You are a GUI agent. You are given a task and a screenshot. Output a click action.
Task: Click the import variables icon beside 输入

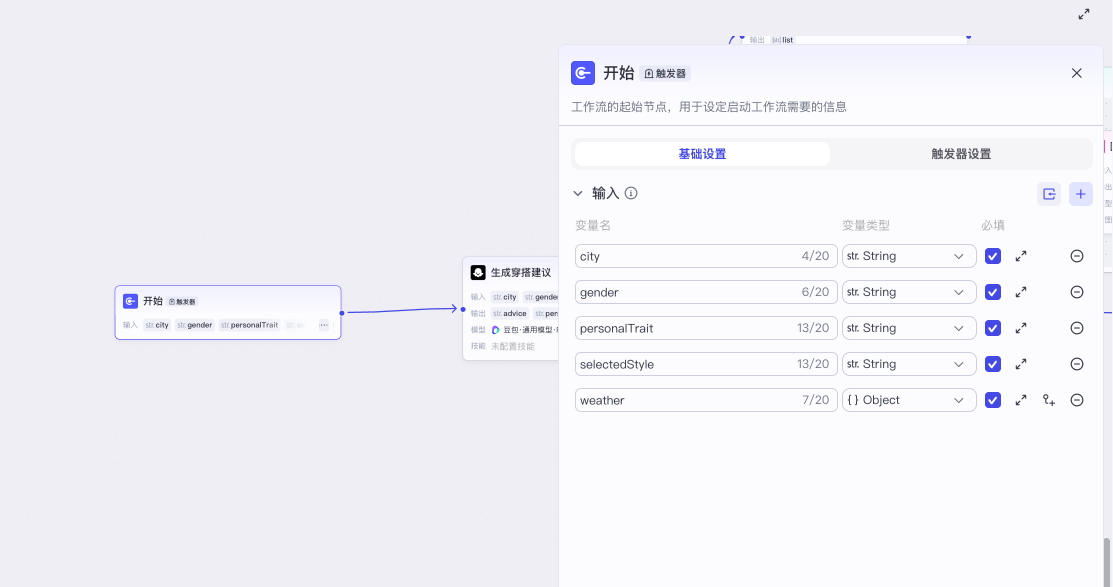pyautogui.click(x=1049, y=194)
